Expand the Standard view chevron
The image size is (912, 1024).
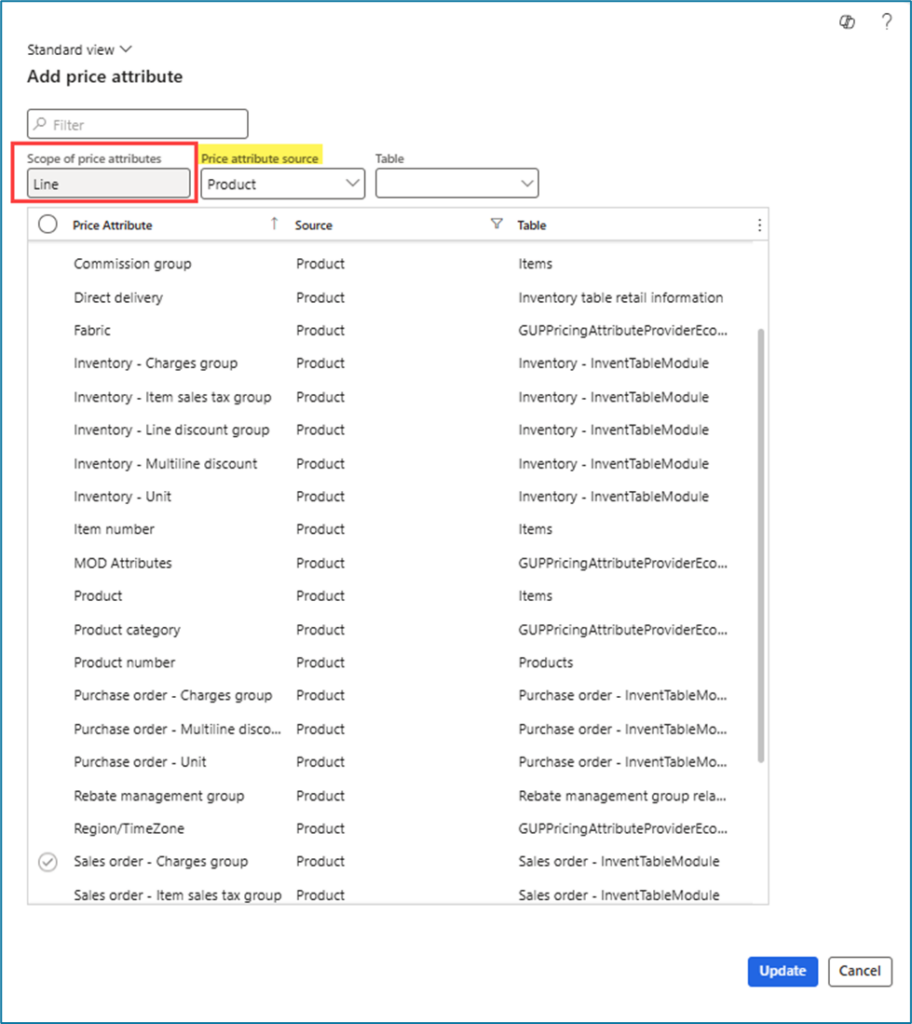(125, 49)
